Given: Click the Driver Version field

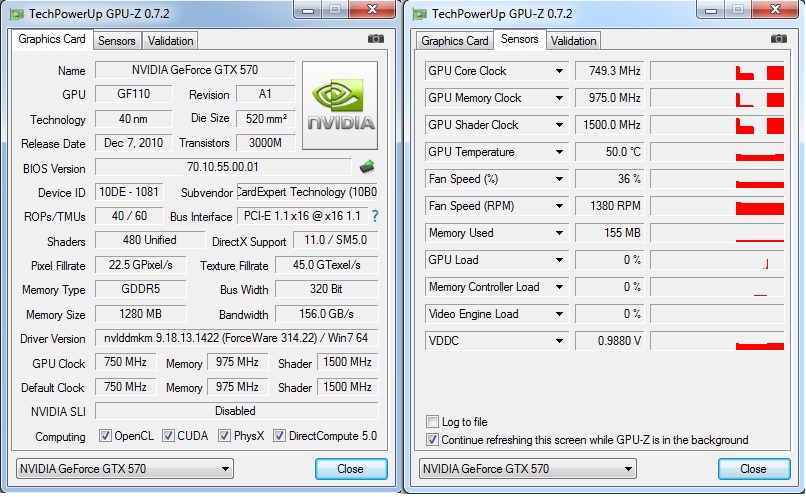Looking at the screenshot, I should coord(236,338).
